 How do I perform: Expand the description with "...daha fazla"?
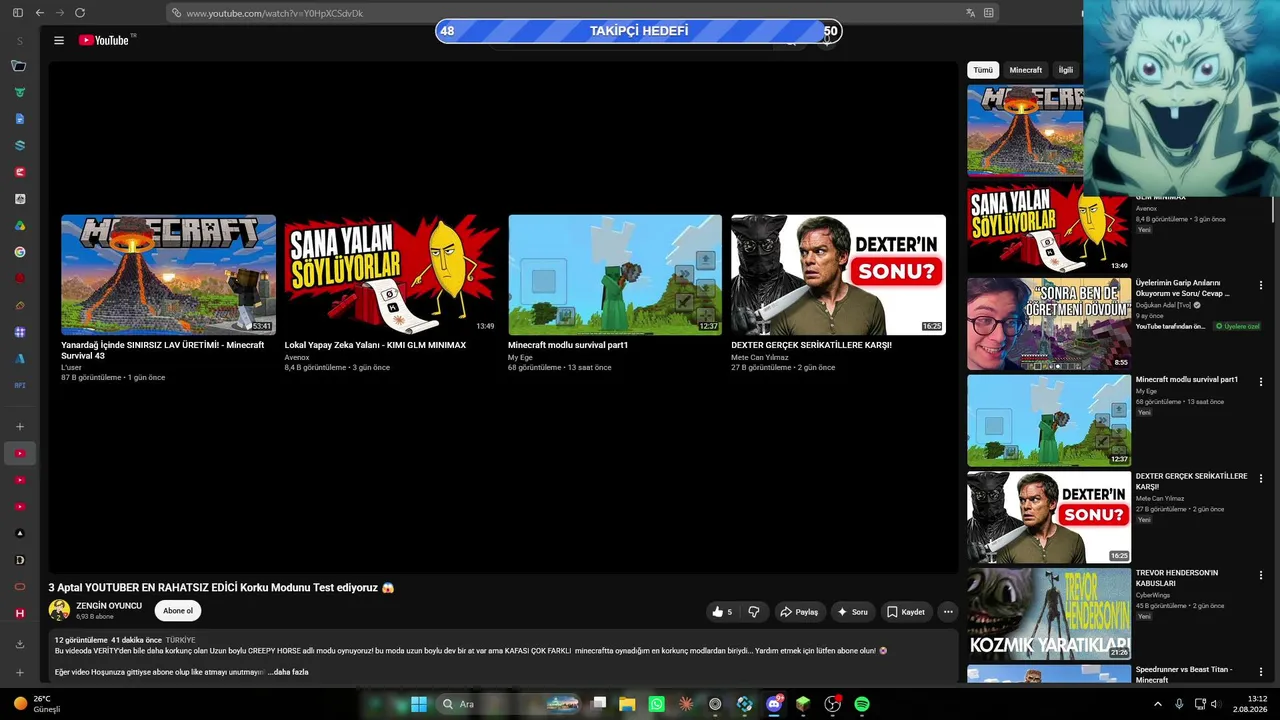pyautogui.click(x=288, y=672)
